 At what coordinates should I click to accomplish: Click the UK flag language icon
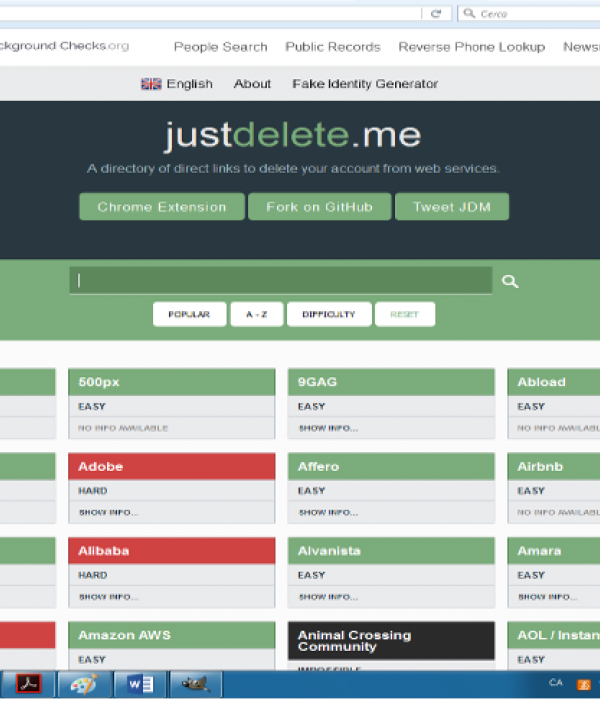pyautogui.click(x=151, y=84)
